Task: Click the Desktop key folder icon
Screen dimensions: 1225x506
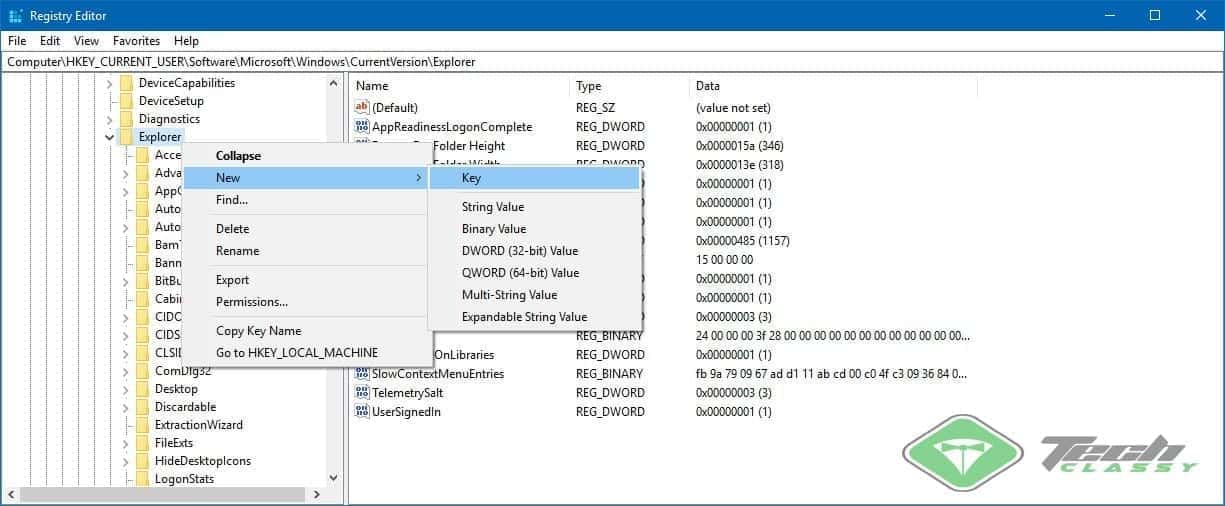Action: click(x=142, y=389)
